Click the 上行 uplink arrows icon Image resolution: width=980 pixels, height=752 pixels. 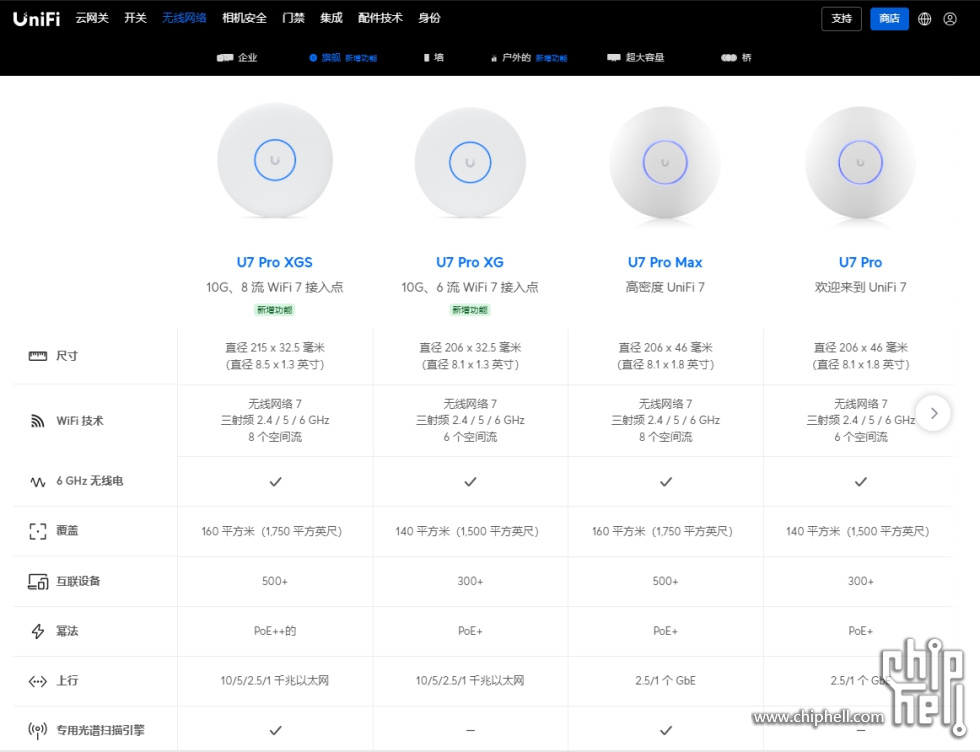(38, 681)
